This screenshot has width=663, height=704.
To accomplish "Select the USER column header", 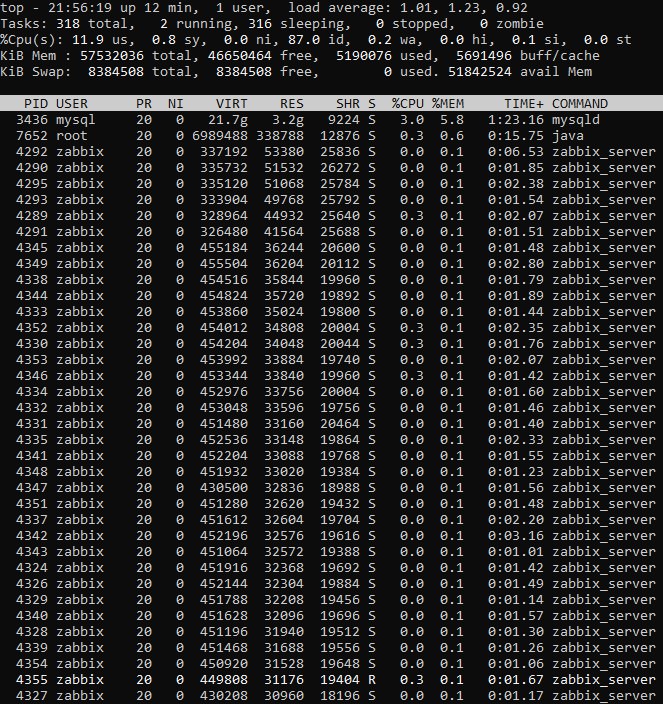I will (x=72, y=104).
